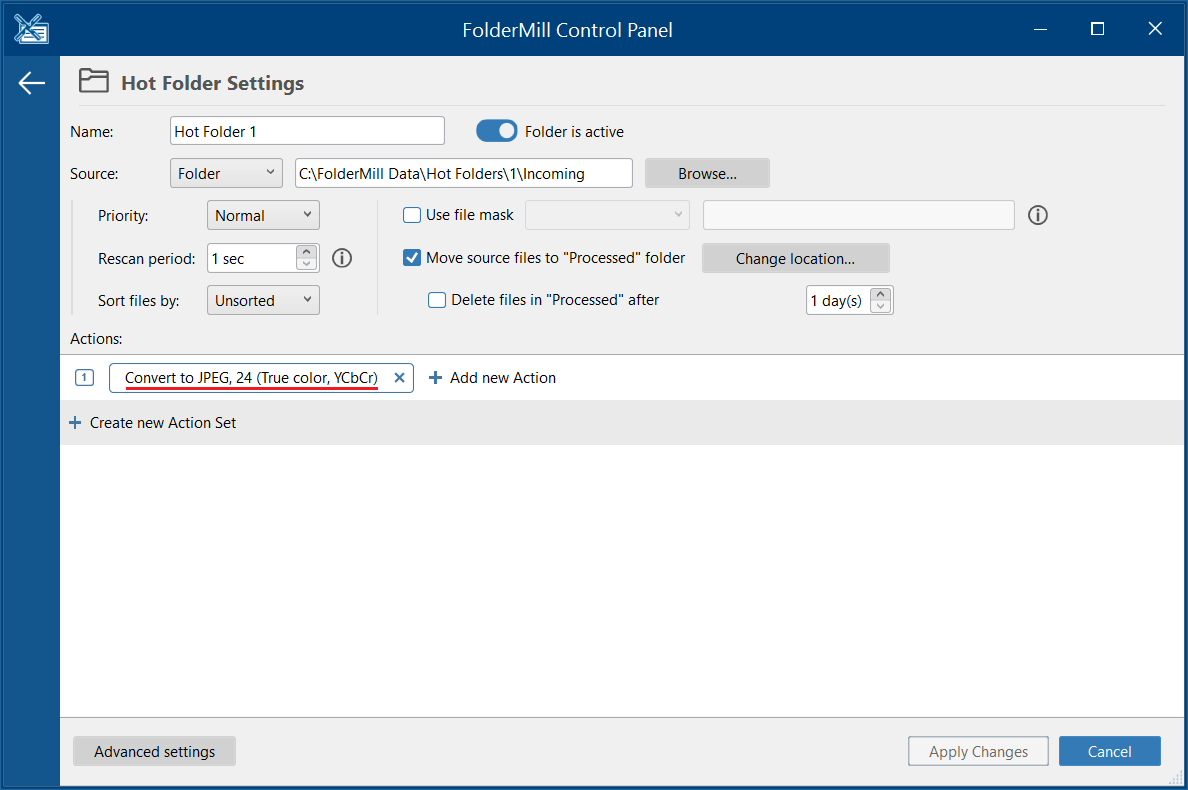Screen dimensions: 1188x790
Task: Toggle the Folder is active switch
Action: click(x=496, y=131)
